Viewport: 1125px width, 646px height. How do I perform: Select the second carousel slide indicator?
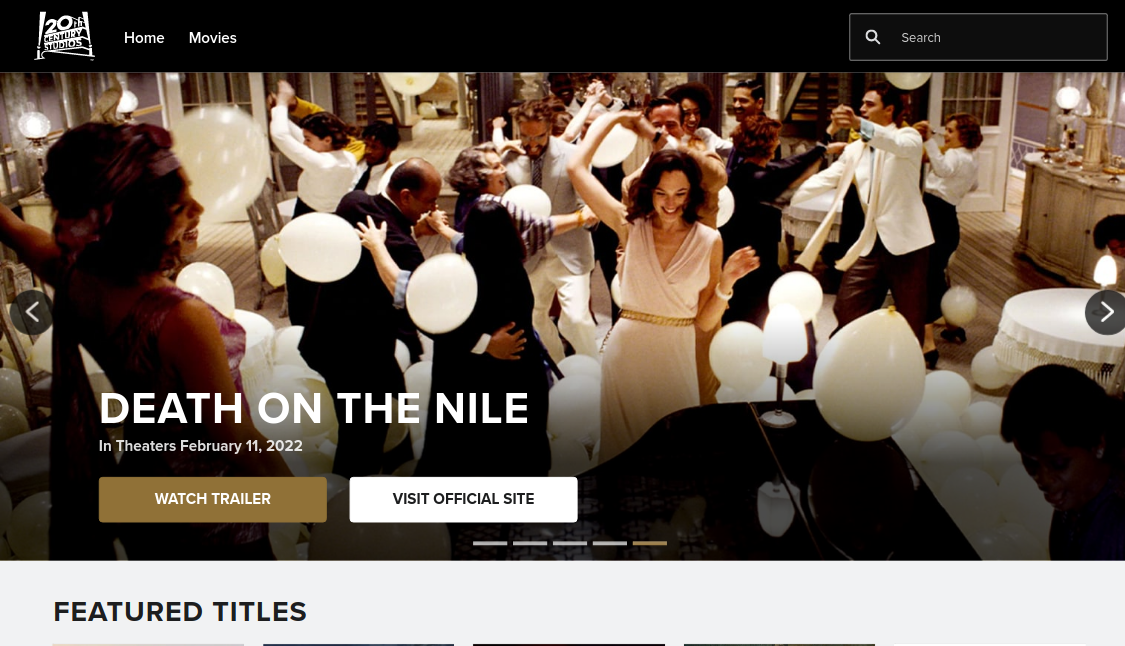pos(530,543)
